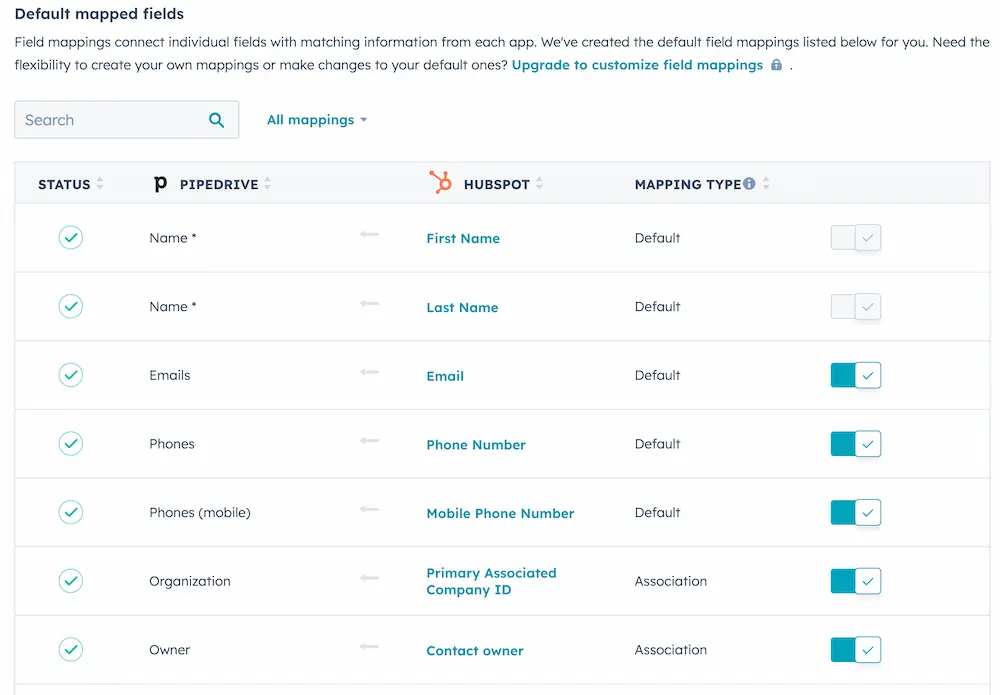Click the green status checkmark on the Owner row
Image resolution: width=1000 pixels, height=695 pixels.
[x=71, y=649]
